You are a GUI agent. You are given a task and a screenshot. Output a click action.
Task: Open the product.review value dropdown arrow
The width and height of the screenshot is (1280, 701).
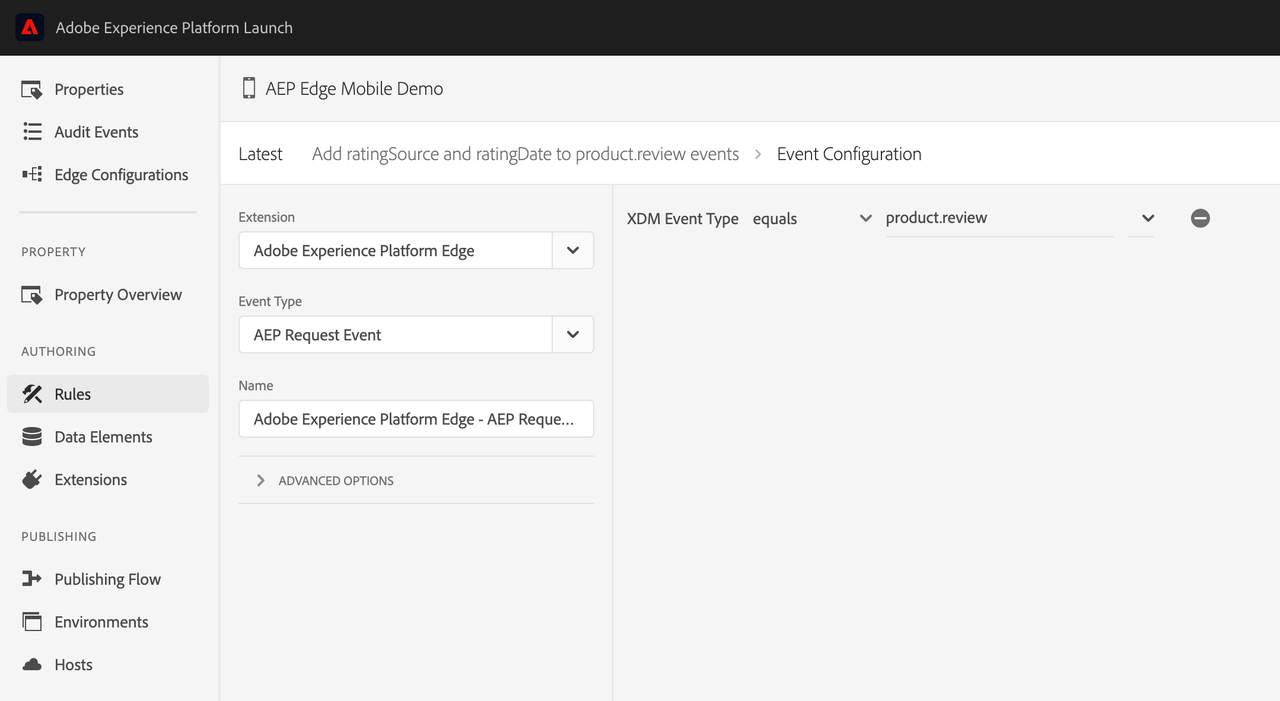(x=1148, y=218)
